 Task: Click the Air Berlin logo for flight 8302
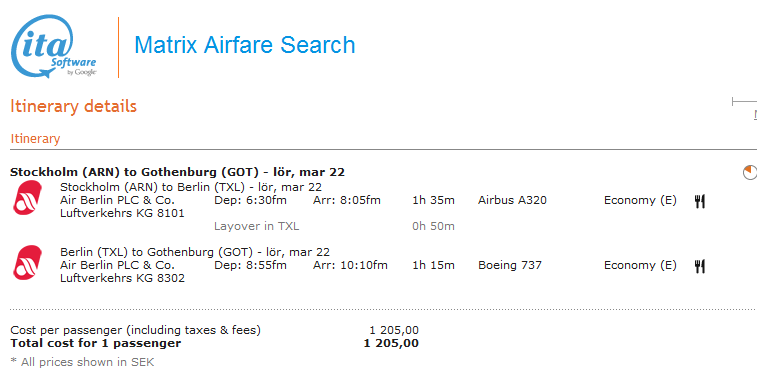tap(28, 263)
